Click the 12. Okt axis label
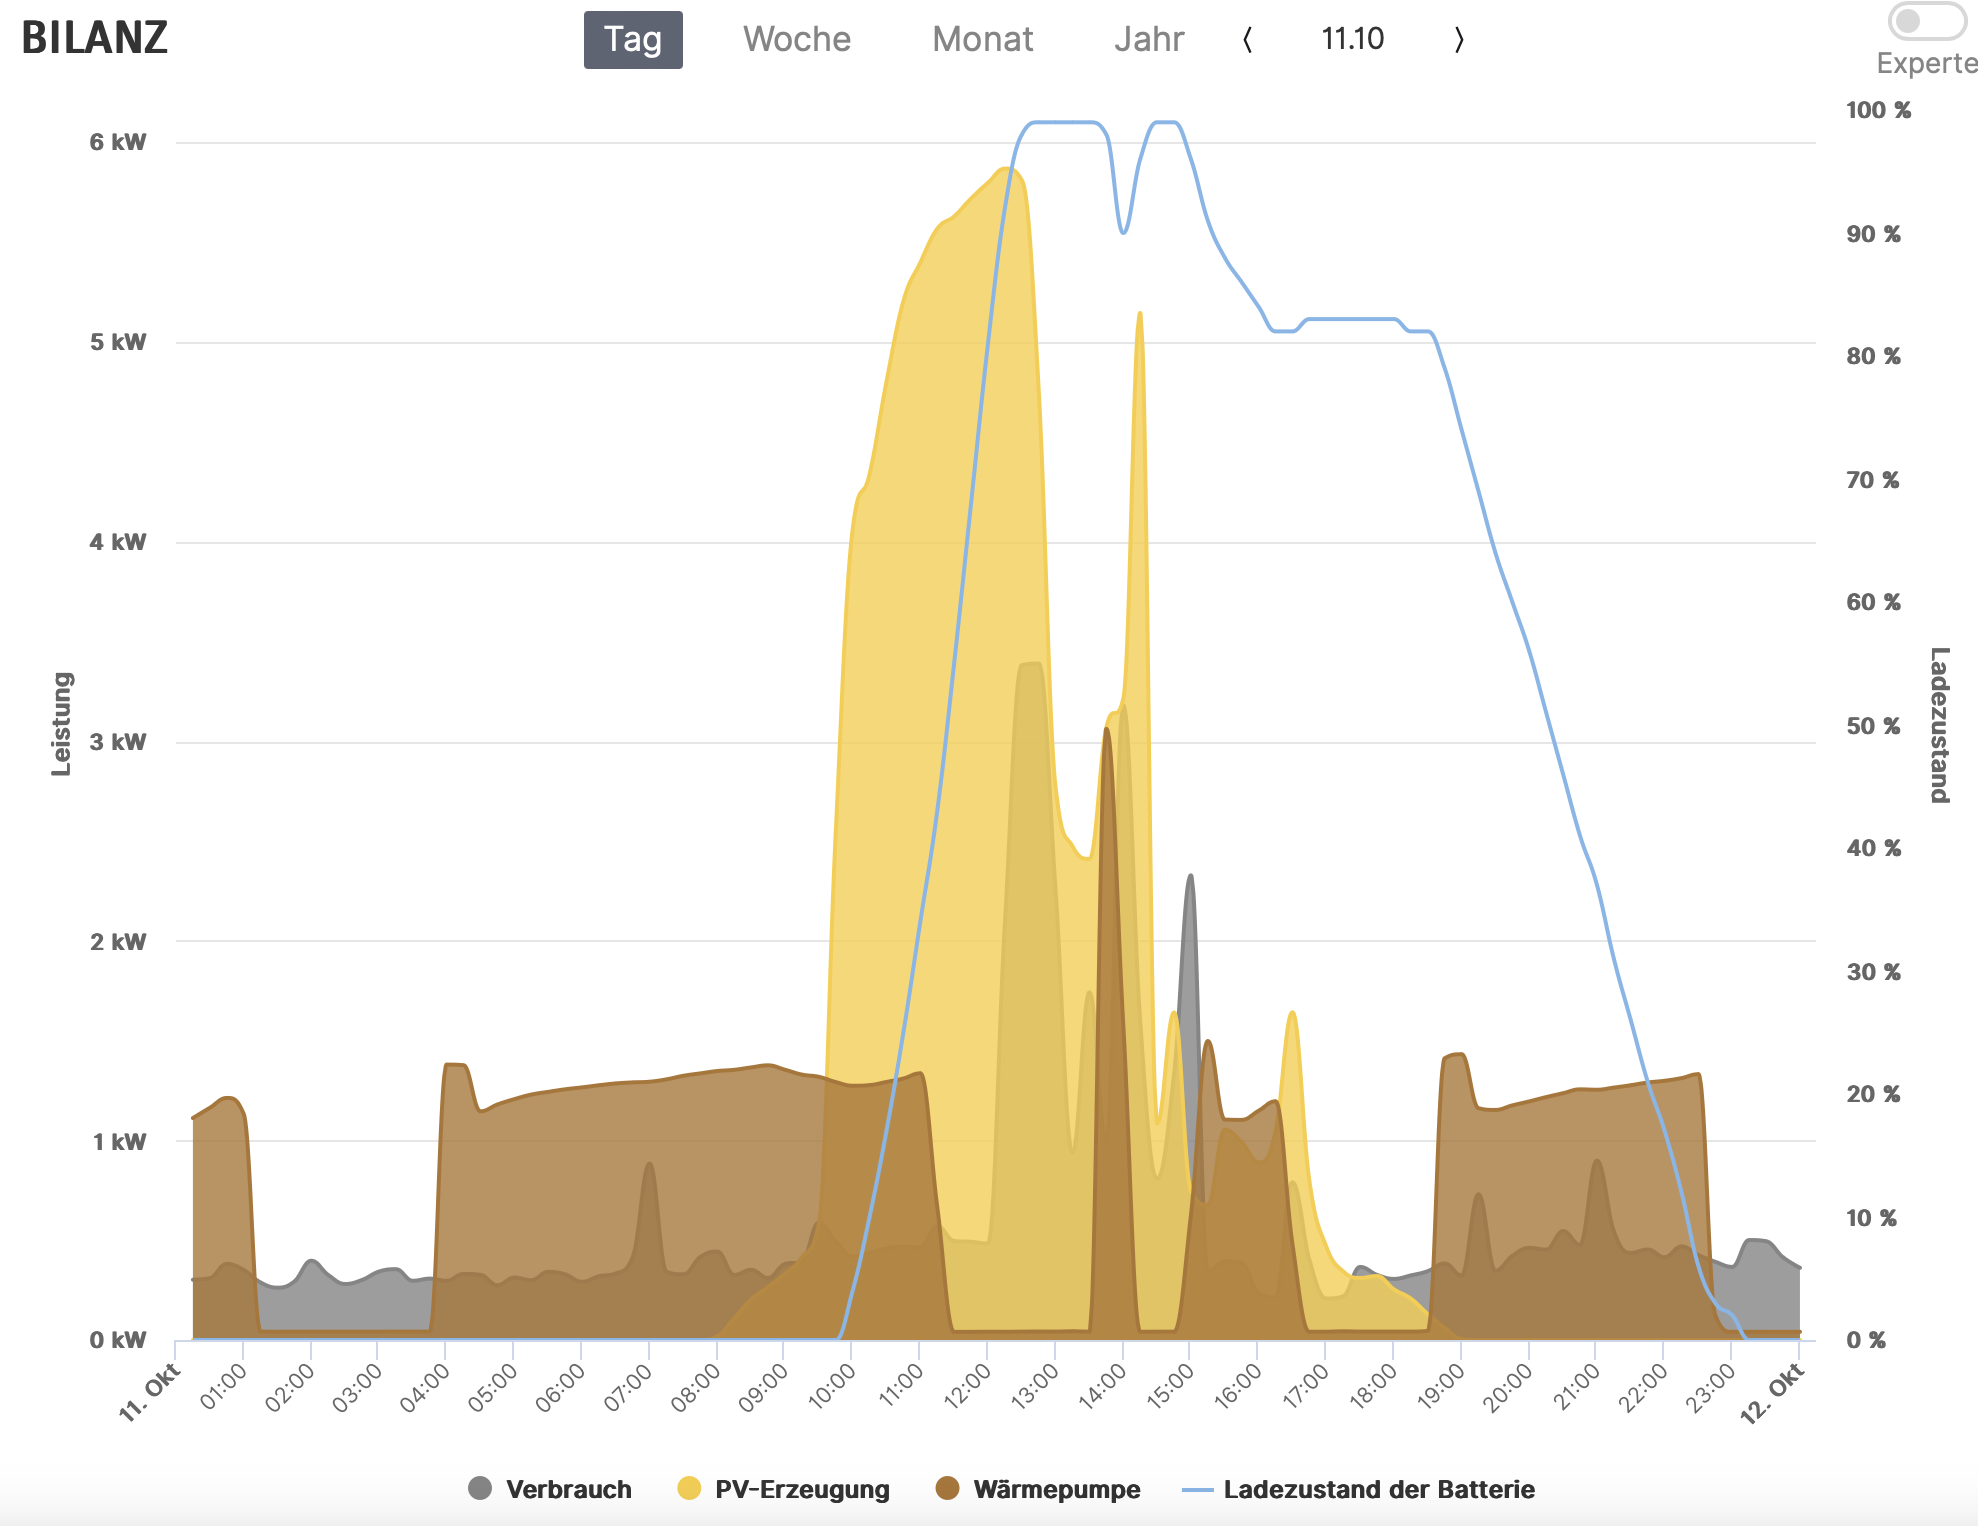The width and height of the screenshot is (1978, 1526). coord(1772,1393)
